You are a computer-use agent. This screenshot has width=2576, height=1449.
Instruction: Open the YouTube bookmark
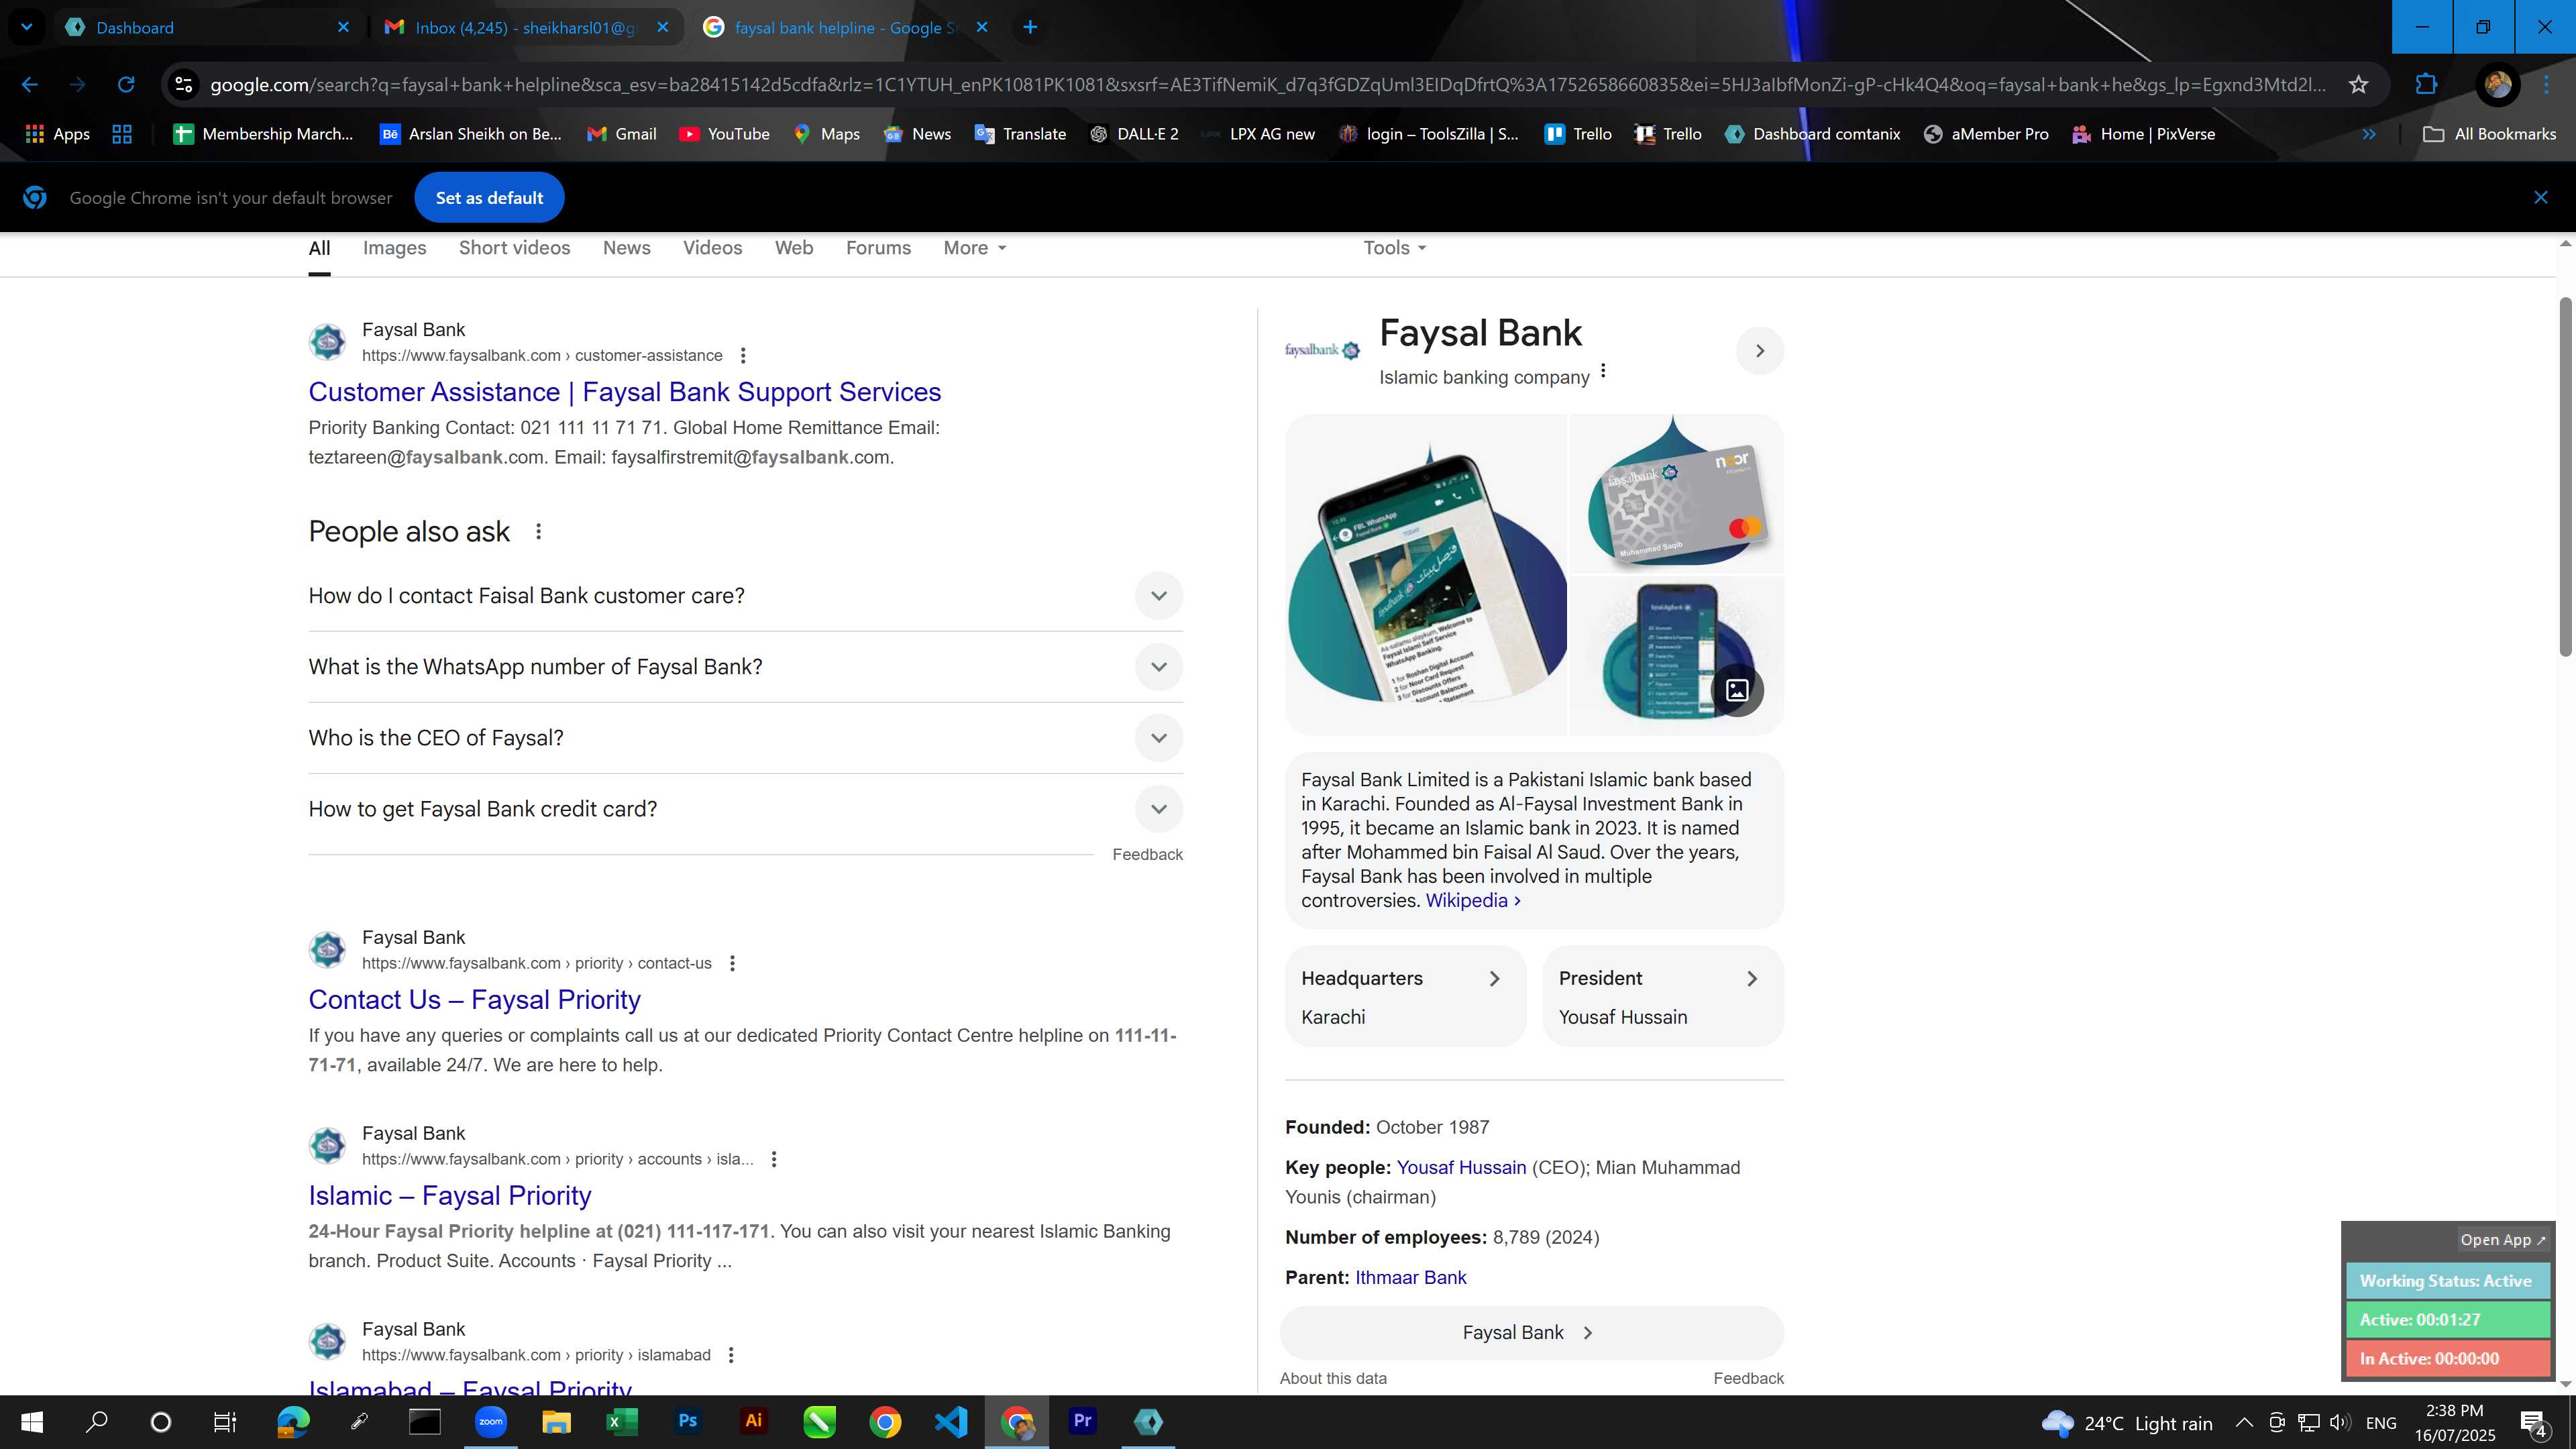(x=724, y=134)
